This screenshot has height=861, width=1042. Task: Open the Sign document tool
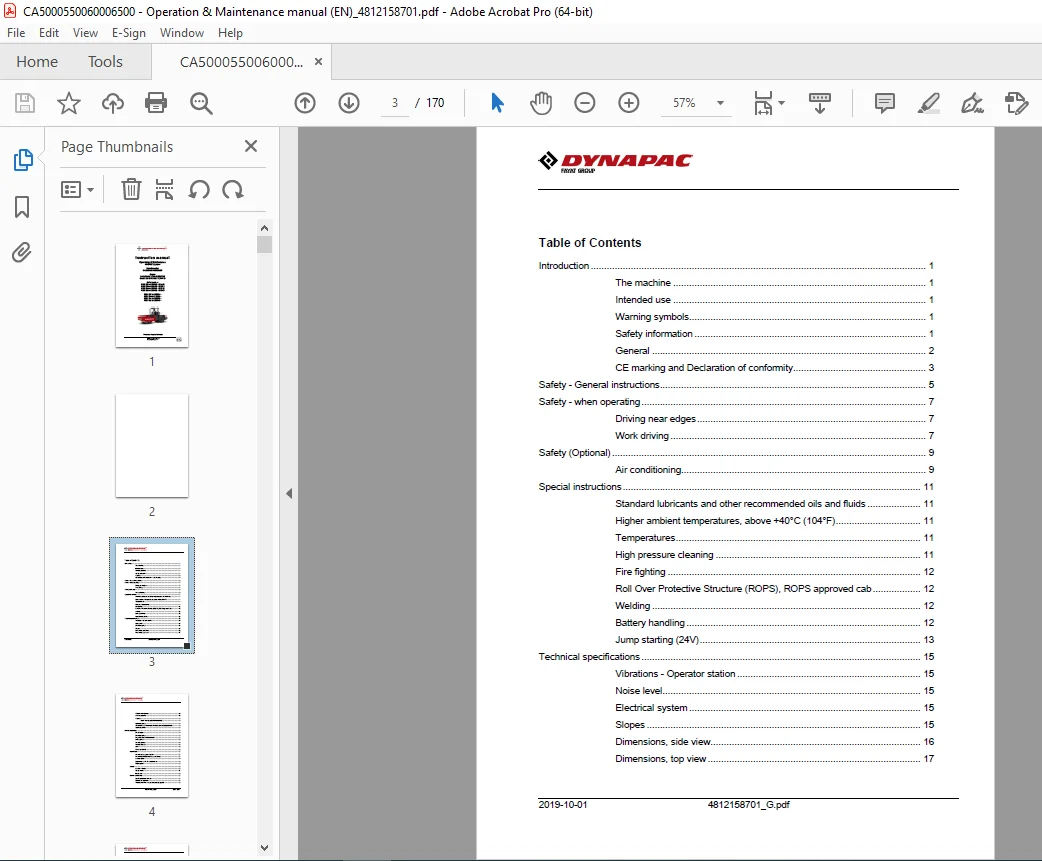(972, 103)
